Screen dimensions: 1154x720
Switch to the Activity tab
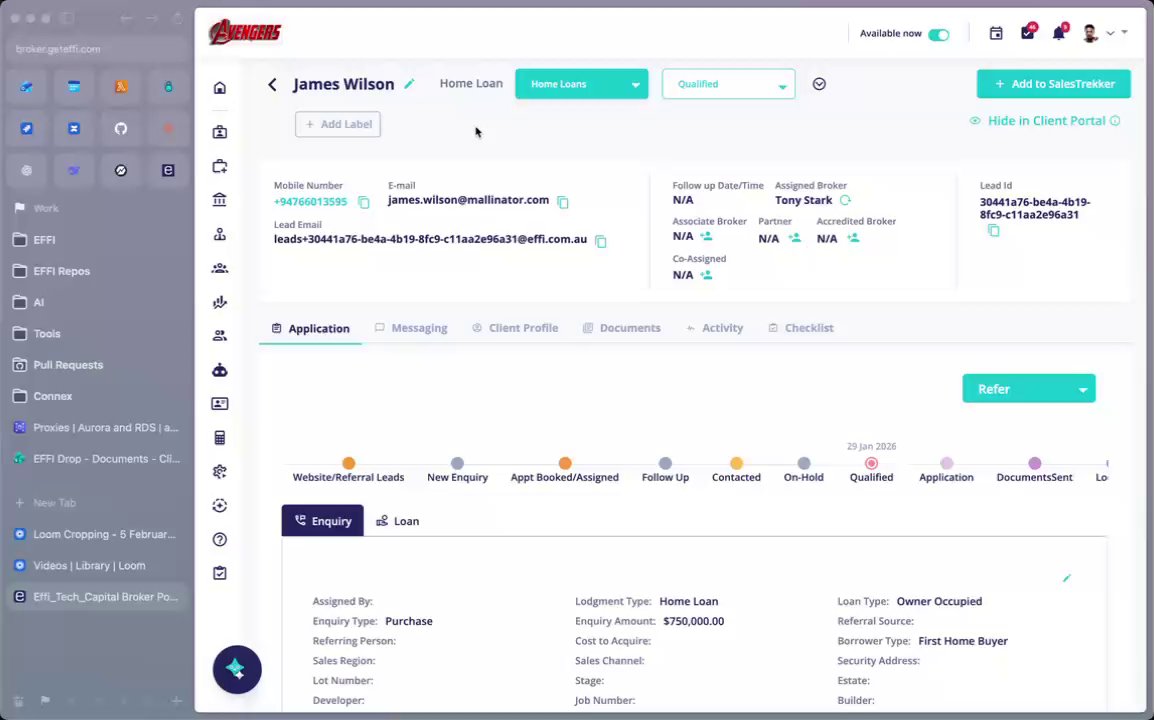(x=714, y=328)
